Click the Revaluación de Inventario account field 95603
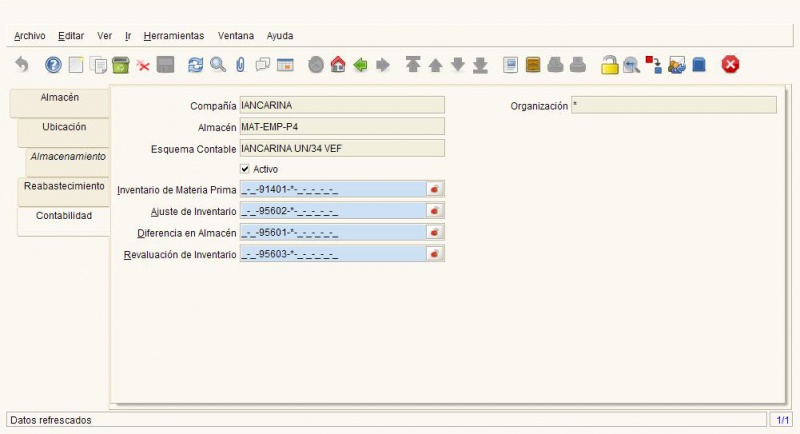800x434 pixels. [333, 254]
